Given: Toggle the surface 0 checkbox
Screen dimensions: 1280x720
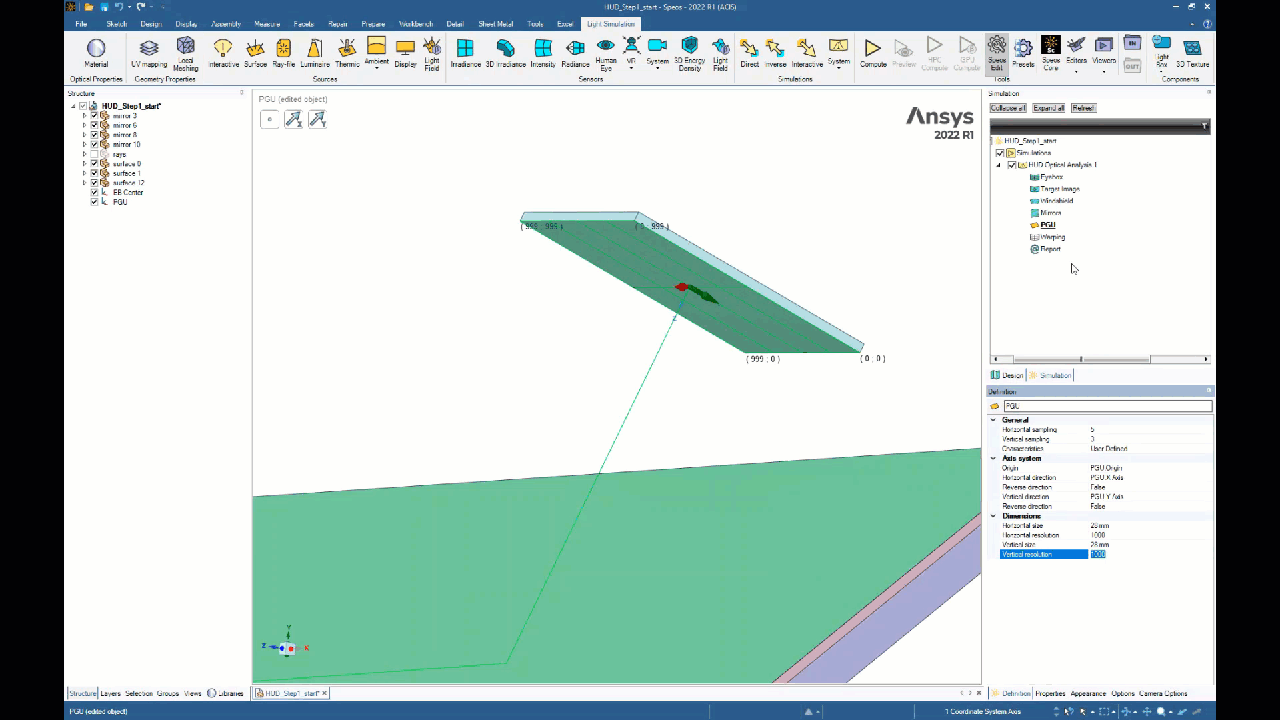Looking at the screenshot, I should (x=94, y=163).
